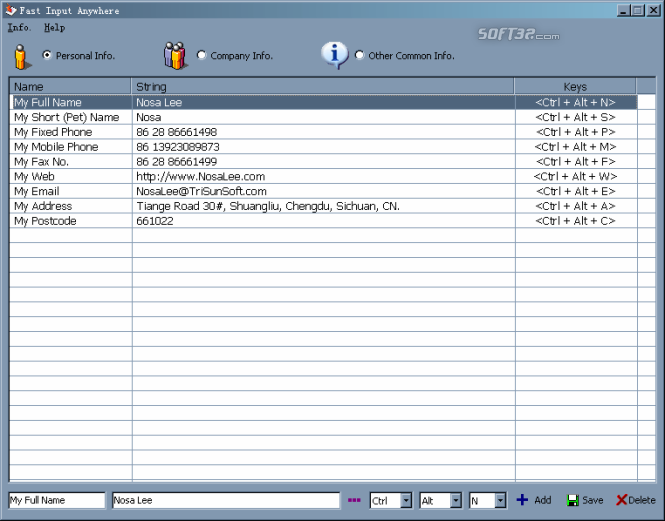Click the green floppy disk Save icon
Screen dimensions: 665x521
[x=573, y=500]
